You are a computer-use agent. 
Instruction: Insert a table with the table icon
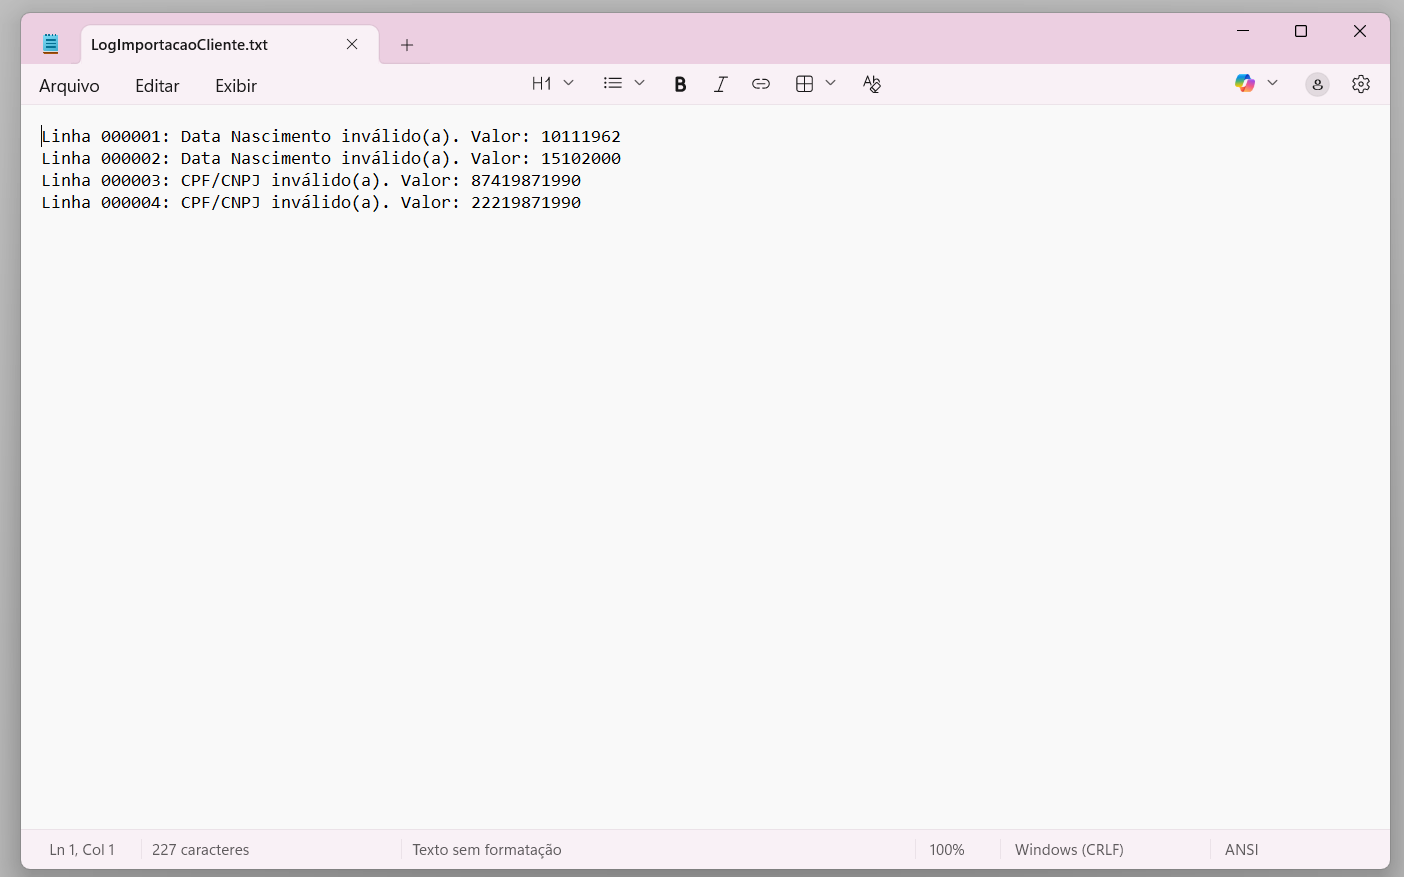804,84
